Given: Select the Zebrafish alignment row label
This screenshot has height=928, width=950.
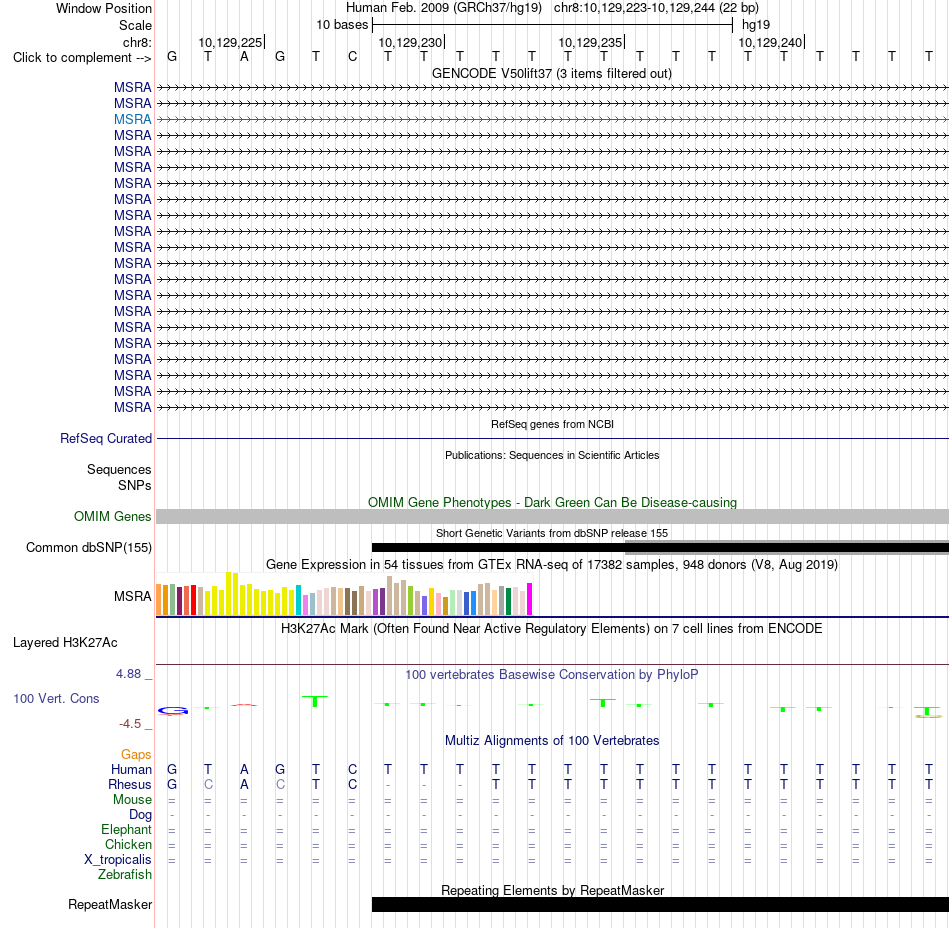Looking at the screenshot, I should point(125,875).
